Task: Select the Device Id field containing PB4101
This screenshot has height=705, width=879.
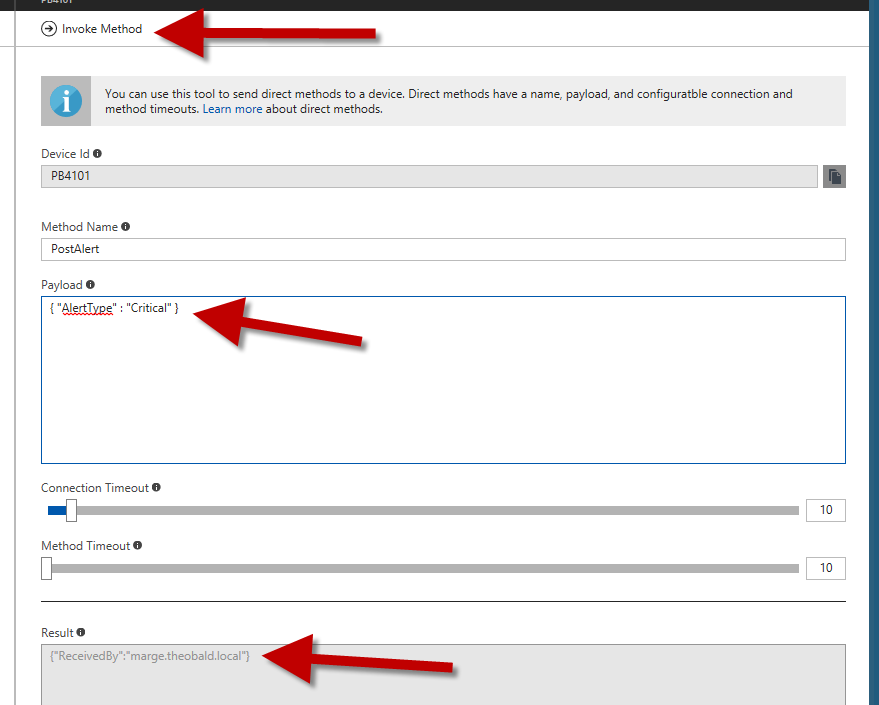Action: point(429,177)
